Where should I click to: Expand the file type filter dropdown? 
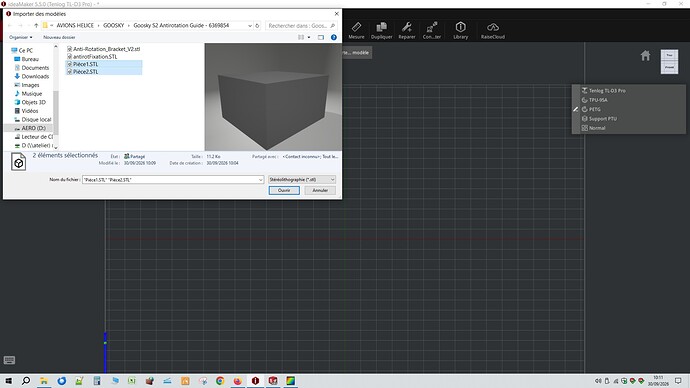point(332,179)
